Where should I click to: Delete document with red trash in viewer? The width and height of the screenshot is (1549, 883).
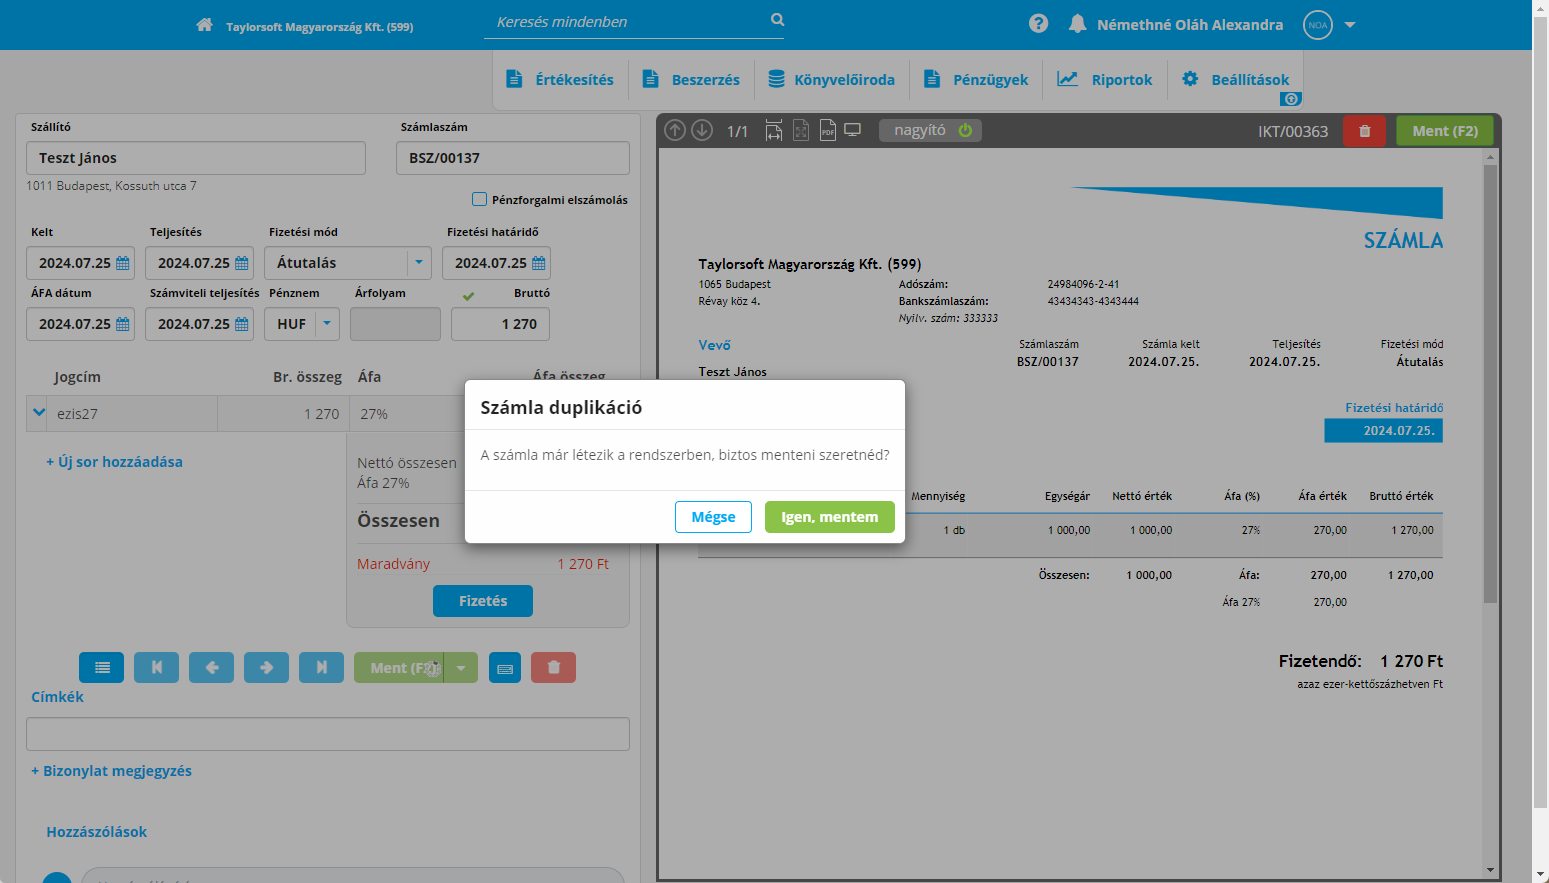pos(1364,131)
